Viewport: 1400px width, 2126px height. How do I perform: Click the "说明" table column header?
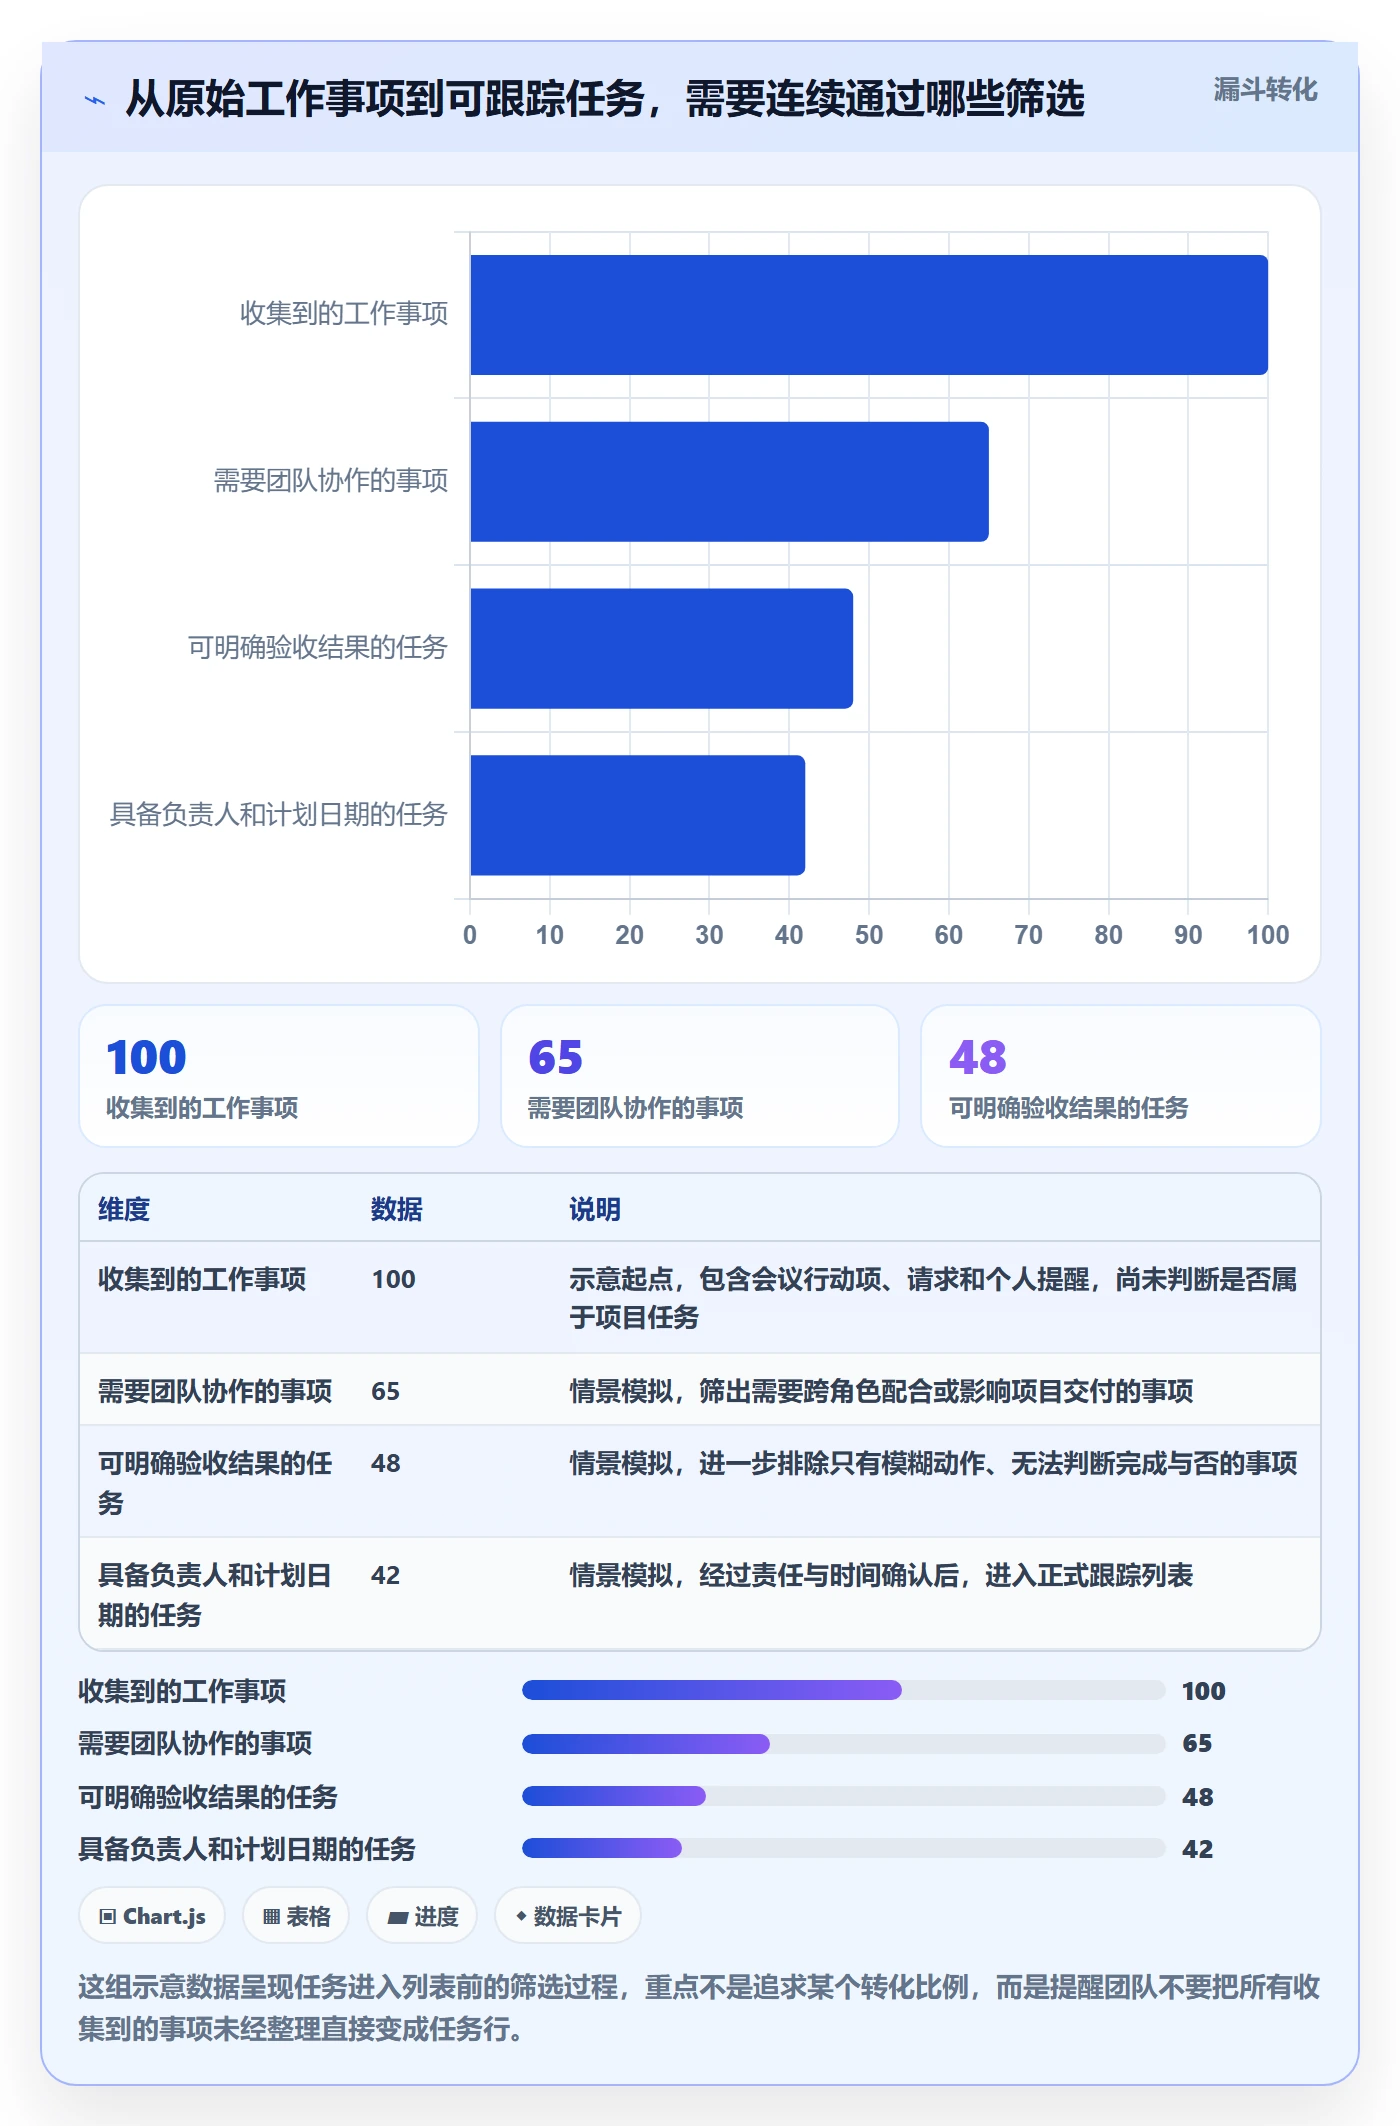[595, 1209]
